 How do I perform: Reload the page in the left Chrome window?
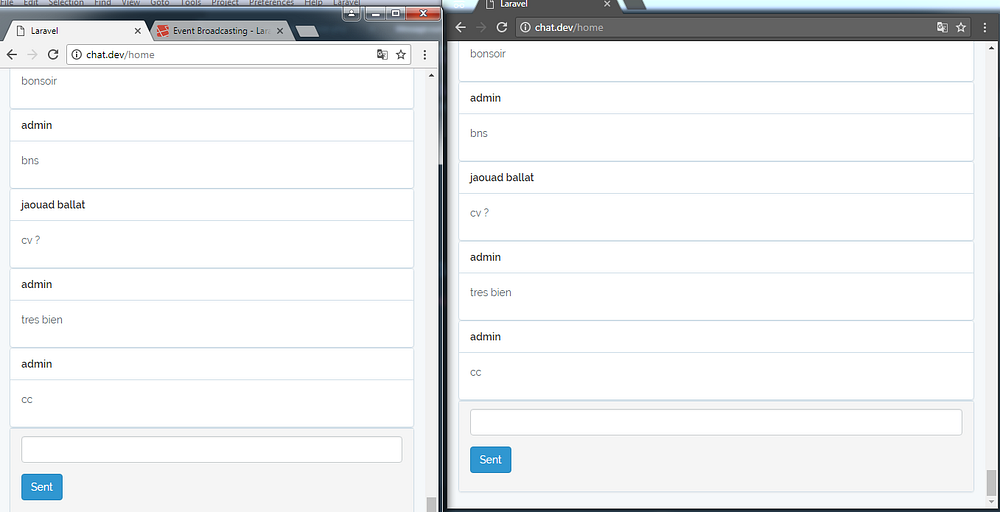[x=53, y=55]
